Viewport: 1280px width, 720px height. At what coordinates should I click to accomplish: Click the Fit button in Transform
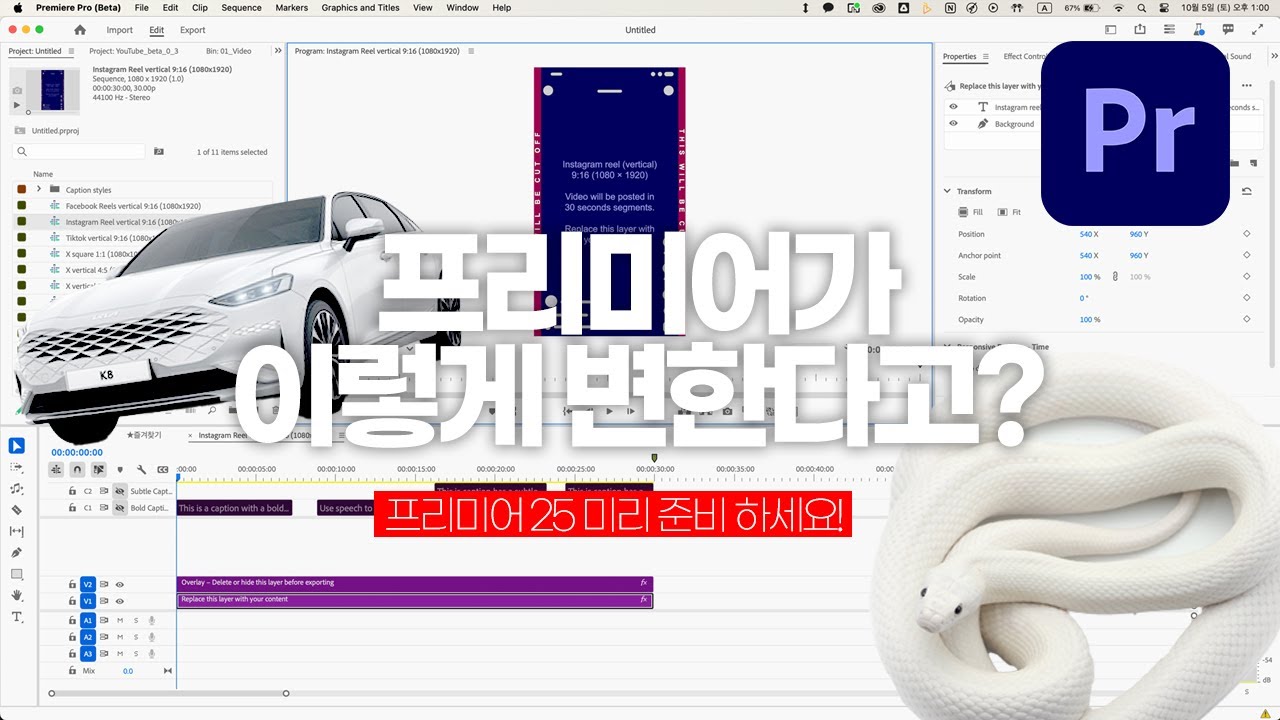pos(1010,212)
